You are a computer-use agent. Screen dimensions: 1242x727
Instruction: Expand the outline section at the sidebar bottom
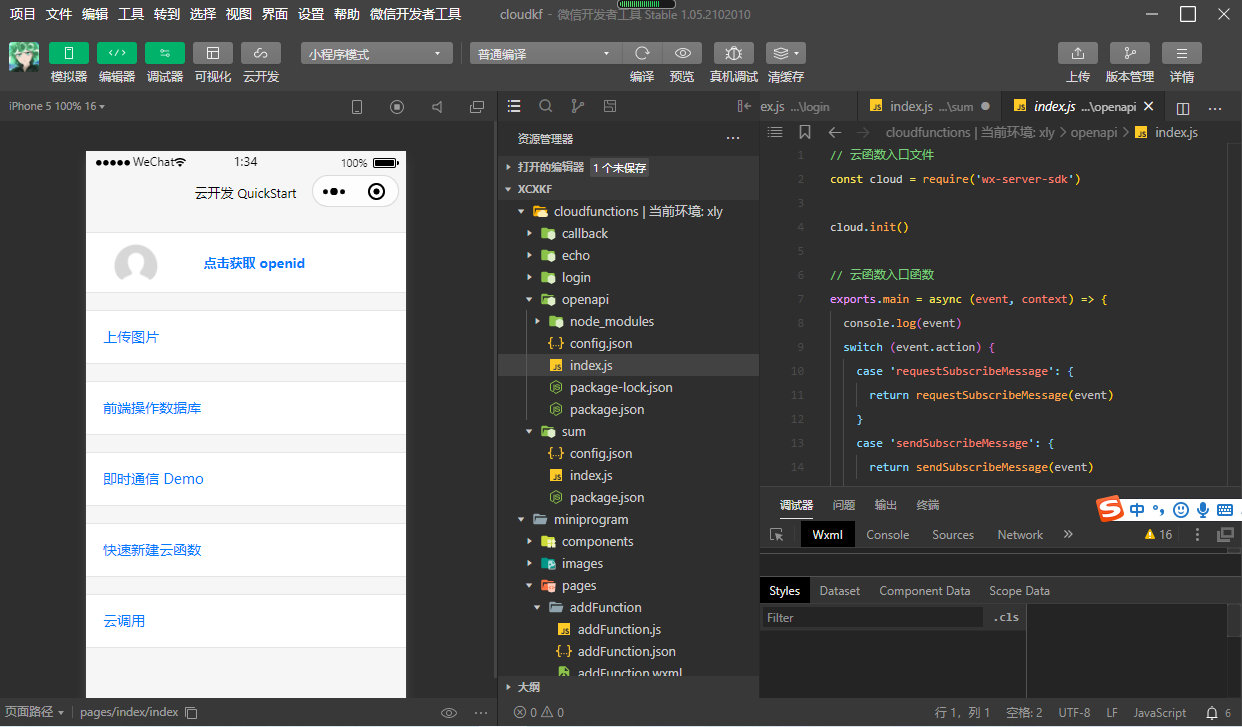[x=508, y=687]
